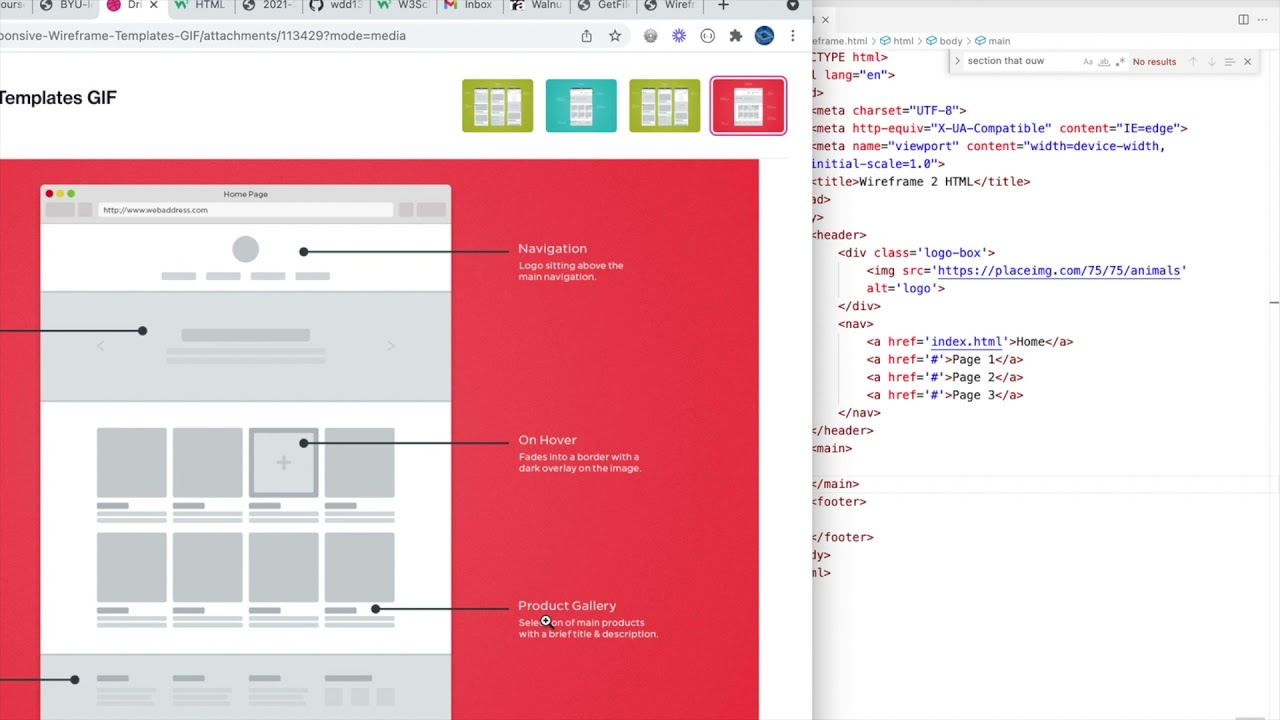The image size is (1280, 720).
Task: Select the red wireframe thumbnail
Action: pos(748,106)
